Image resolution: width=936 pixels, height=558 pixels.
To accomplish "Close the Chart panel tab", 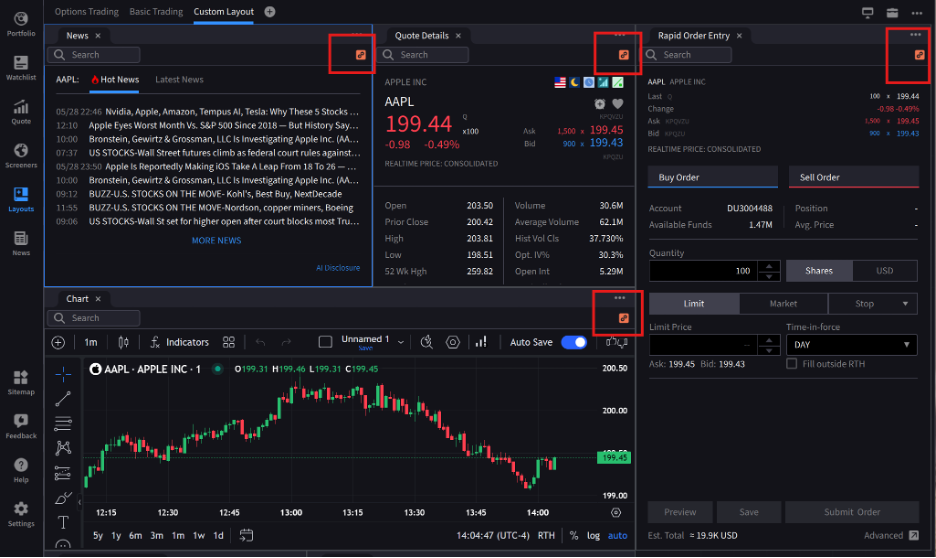I will point(98,298).
